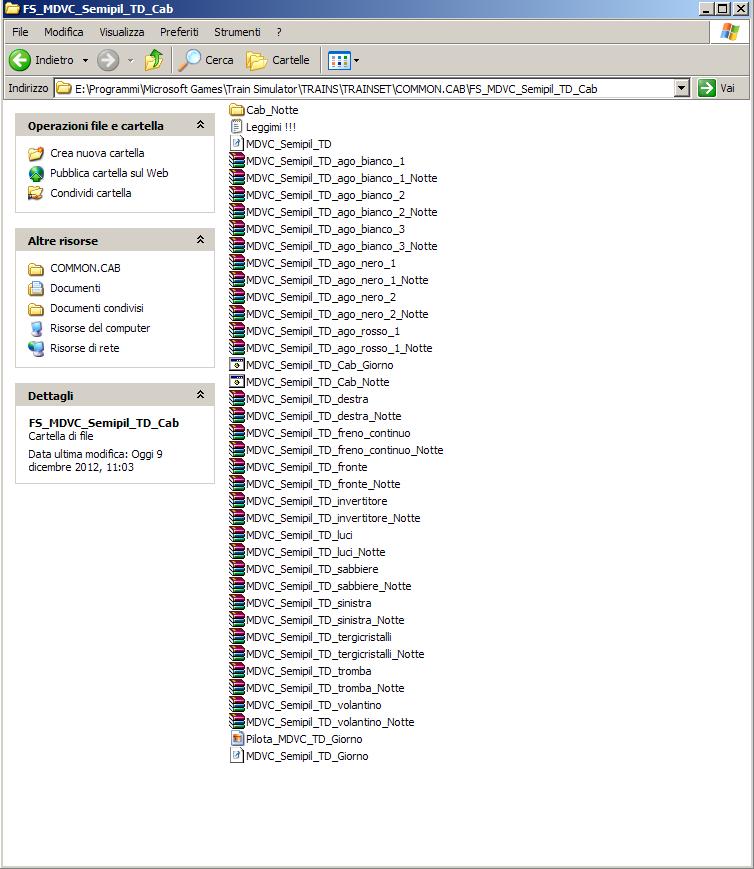Select file name MDVC_Semipil_TD_invertitore_Notte
Screen dimensions: 754x869
tap(333, 518)
